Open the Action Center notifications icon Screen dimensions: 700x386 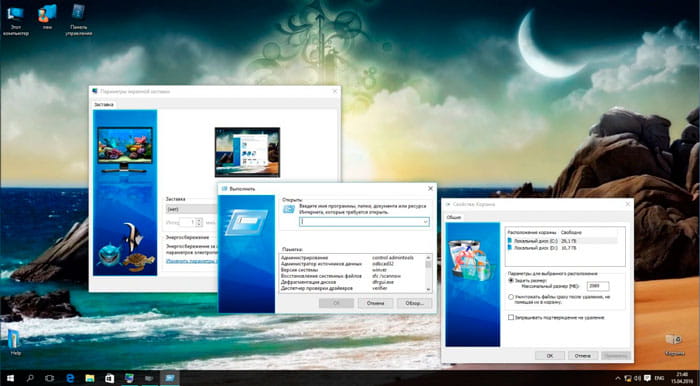[647, 378]
